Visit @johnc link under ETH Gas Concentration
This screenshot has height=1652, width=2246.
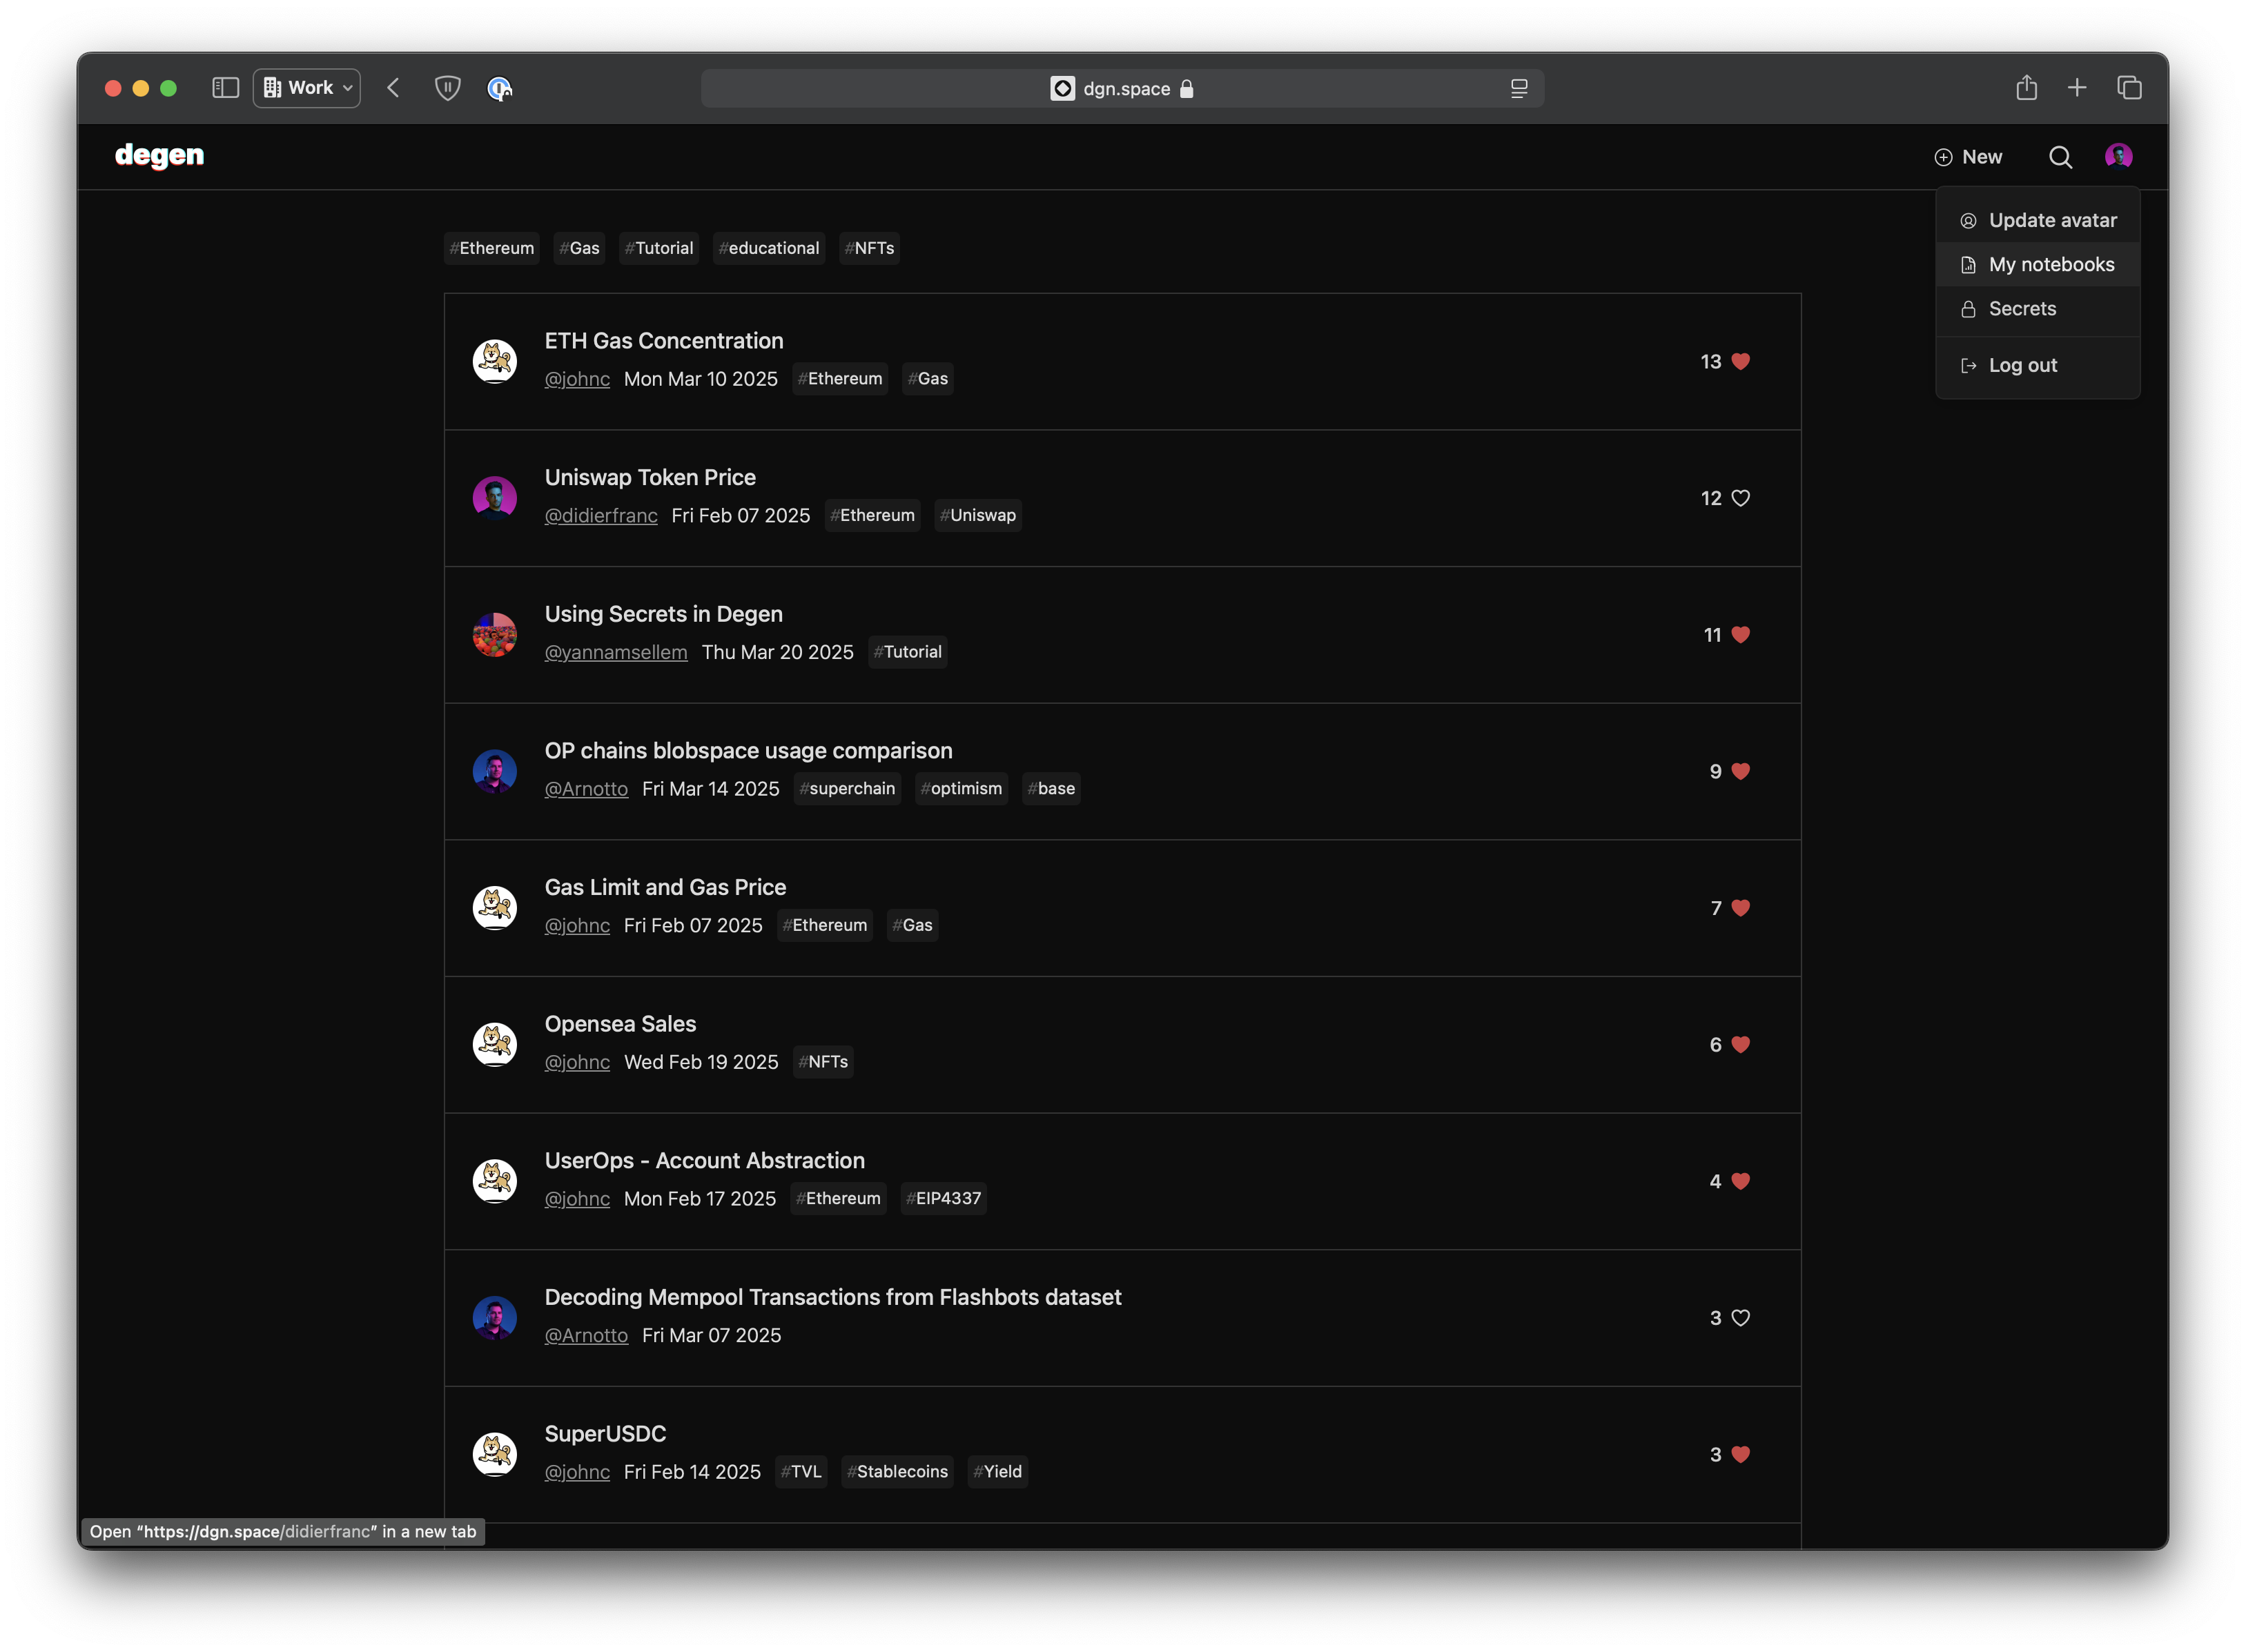point(577,379)
